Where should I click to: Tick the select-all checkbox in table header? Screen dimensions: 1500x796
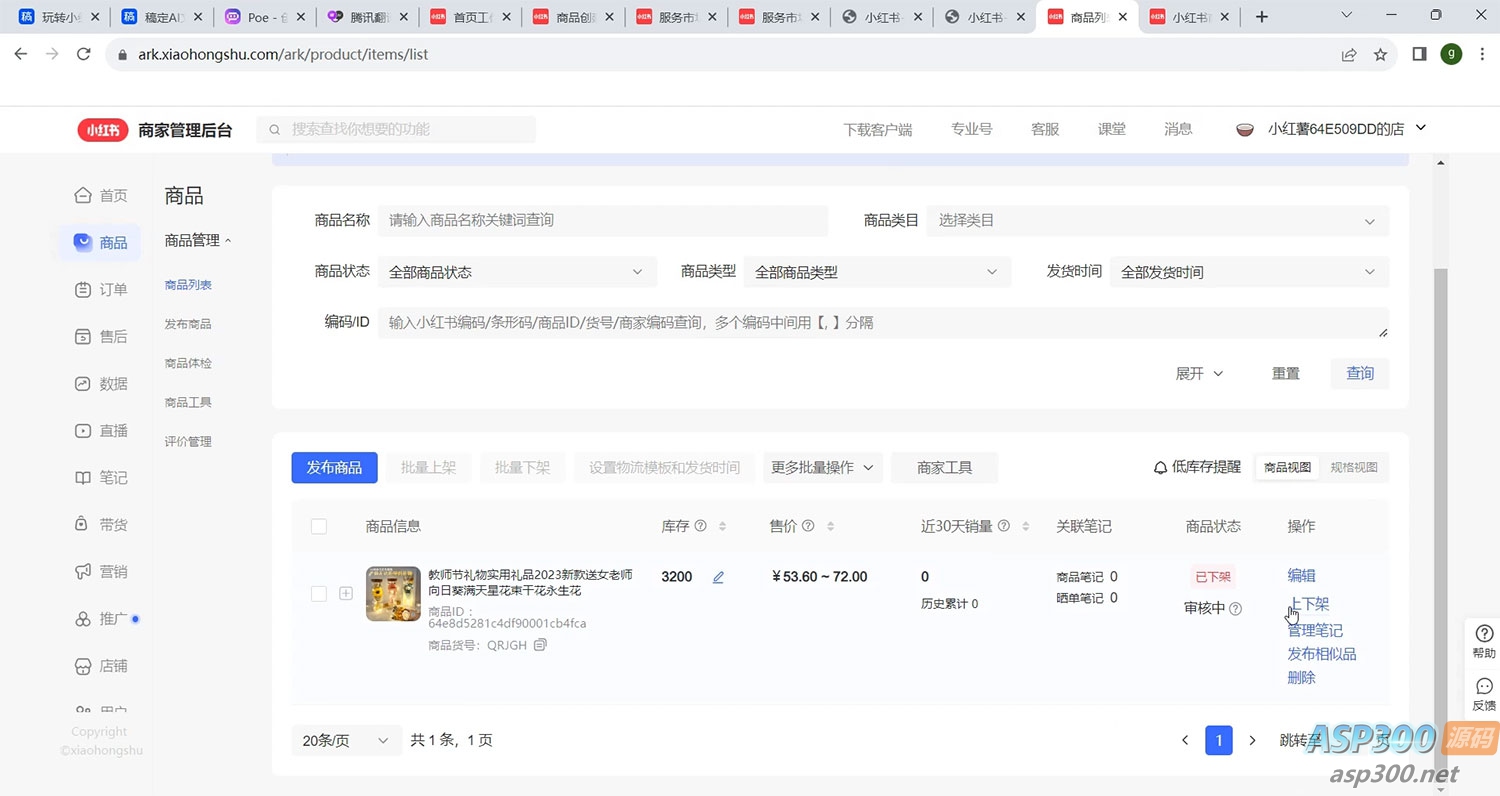click(x=319, y=526)
